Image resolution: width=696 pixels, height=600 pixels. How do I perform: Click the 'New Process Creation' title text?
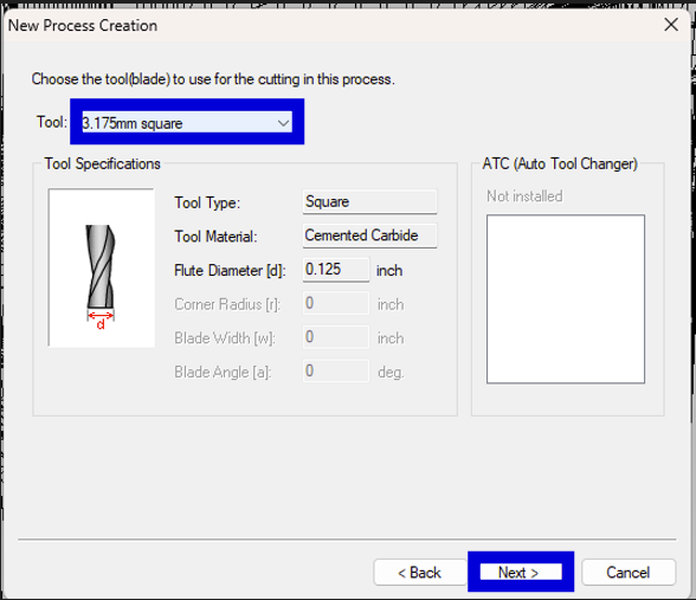click(83, 25)
